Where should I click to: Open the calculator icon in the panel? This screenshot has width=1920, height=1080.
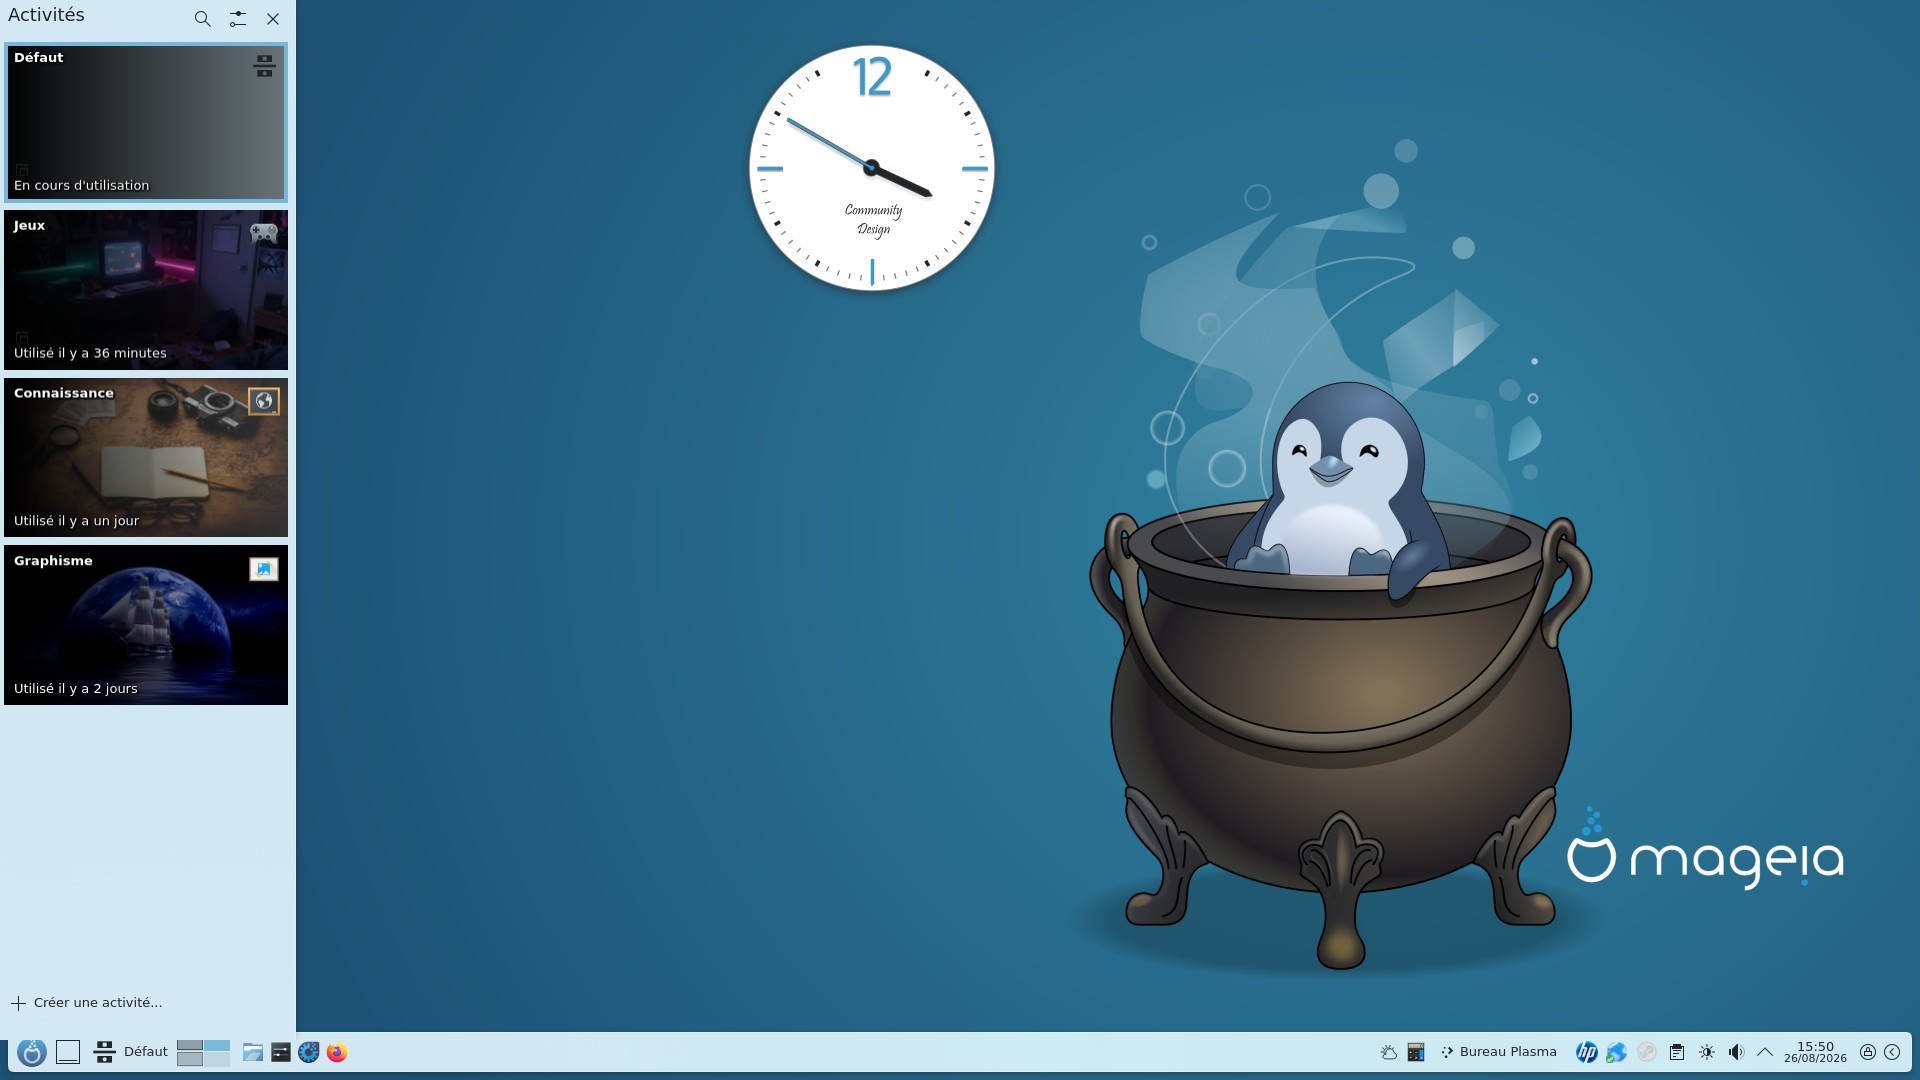pyautogui.click(x=1416, y=1052)
